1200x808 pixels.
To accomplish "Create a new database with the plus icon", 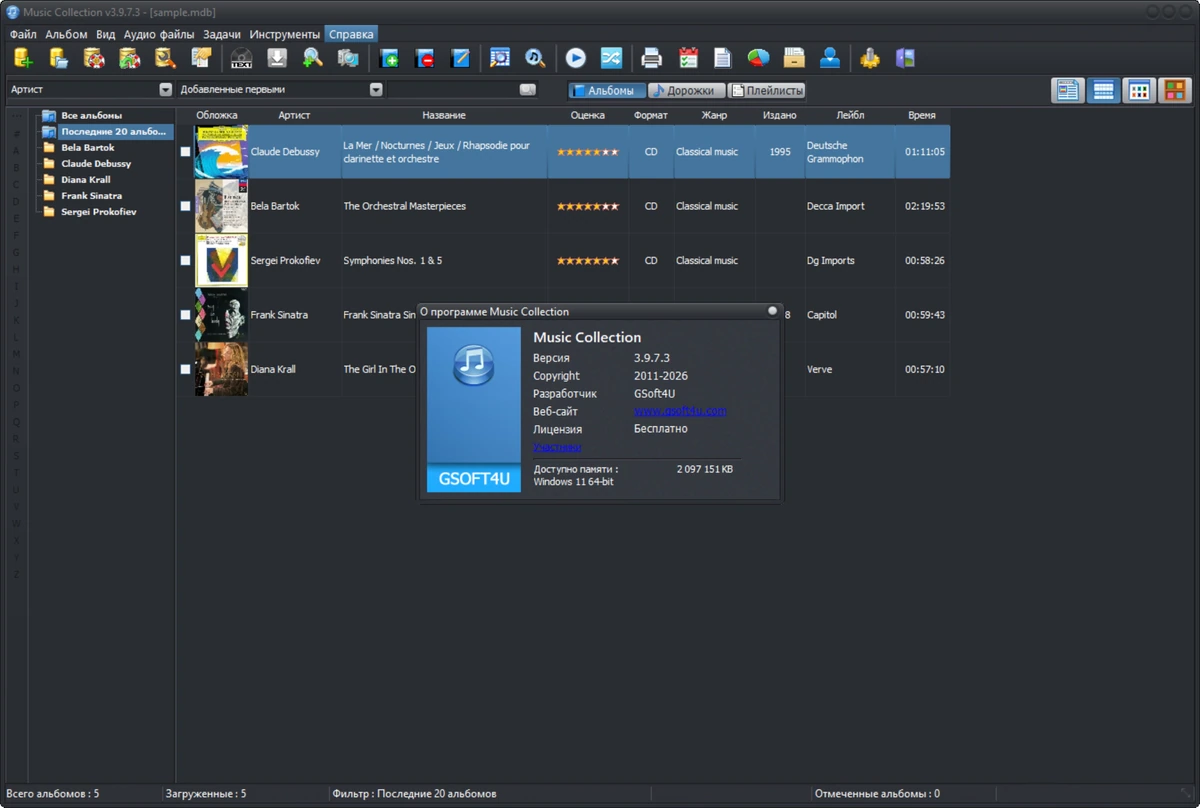I will pos(22,58).
